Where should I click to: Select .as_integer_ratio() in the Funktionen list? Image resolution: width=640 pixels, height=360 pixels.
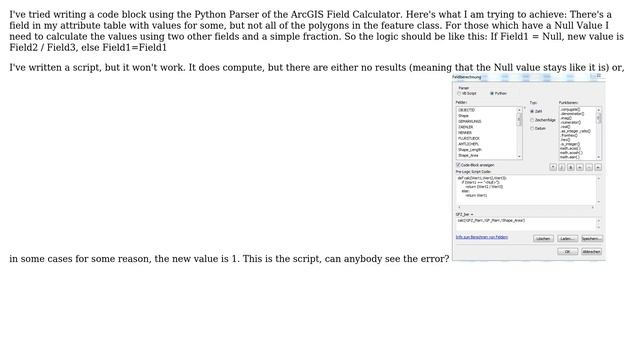point(576,131)
